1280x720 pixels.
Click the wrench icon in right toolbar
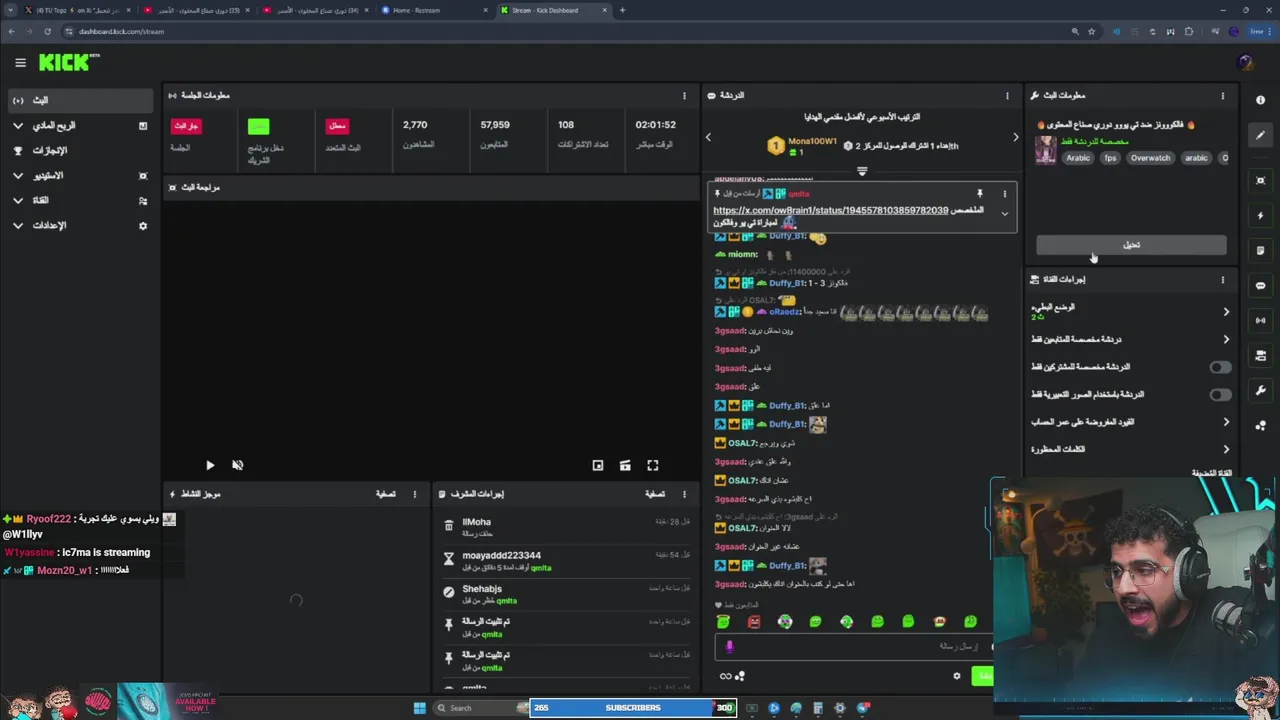point(1260,390)
